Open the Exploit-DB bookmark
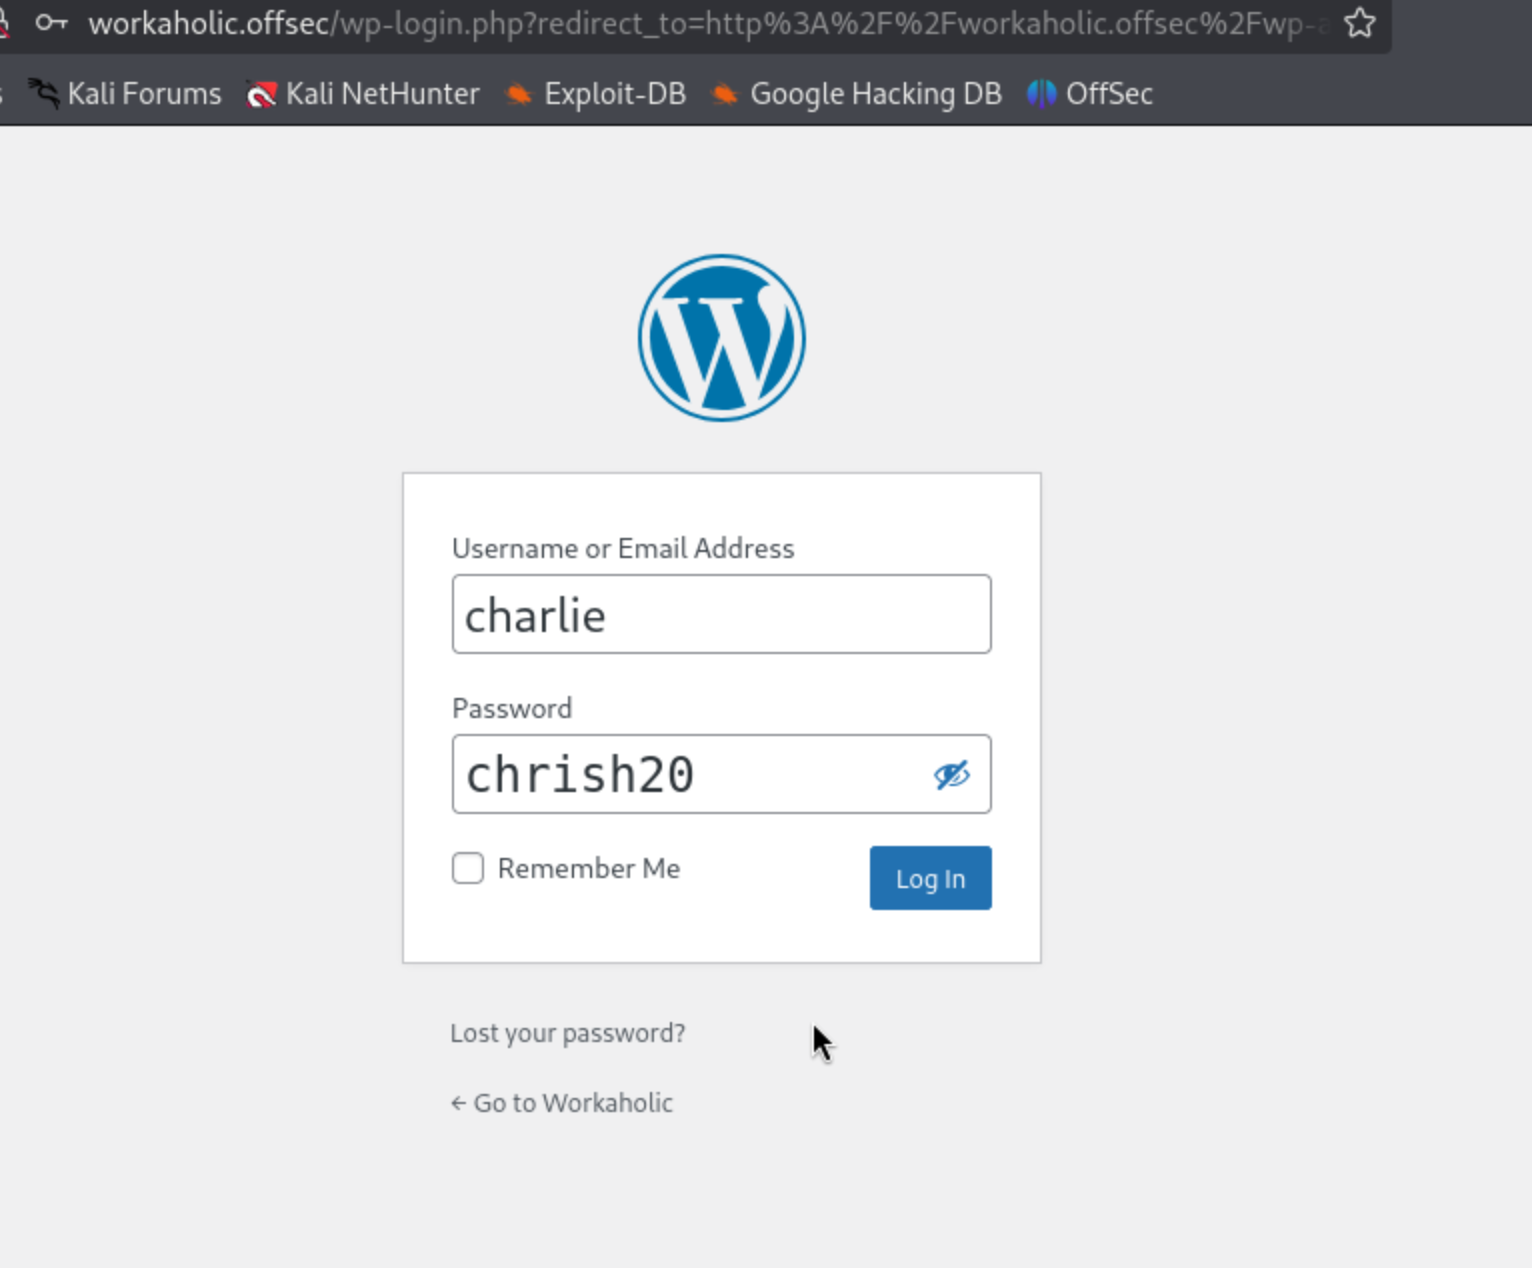The height and width of the screenshot is (1268, 1532). (x=595, y=94)
